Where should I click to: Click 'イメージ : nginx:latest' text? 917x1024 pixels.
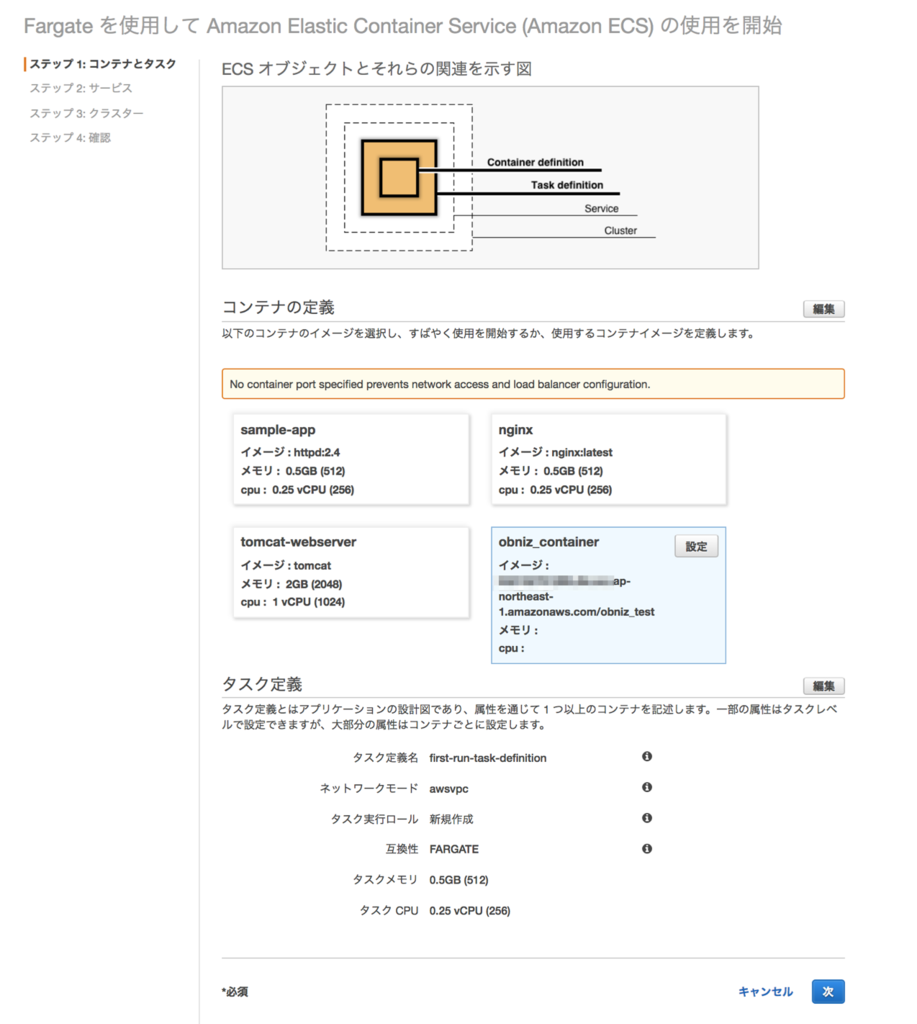click(555, 452)
